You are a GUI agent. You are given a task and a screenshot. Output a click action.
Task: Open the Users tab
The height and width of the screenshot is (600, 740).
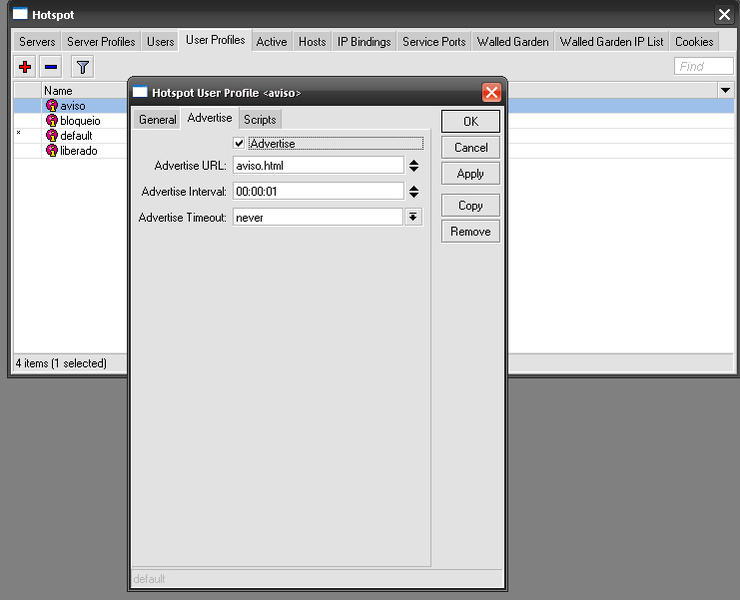click(160, 42)
